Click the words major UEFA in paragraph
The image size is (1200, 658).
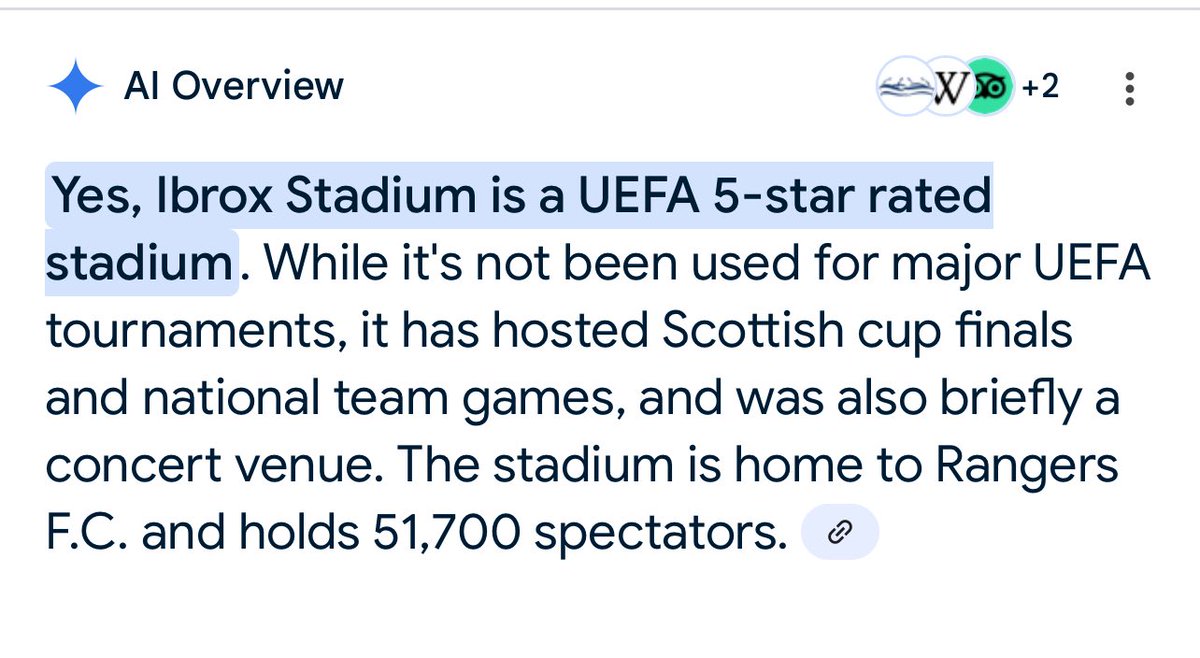(1007, 265)
